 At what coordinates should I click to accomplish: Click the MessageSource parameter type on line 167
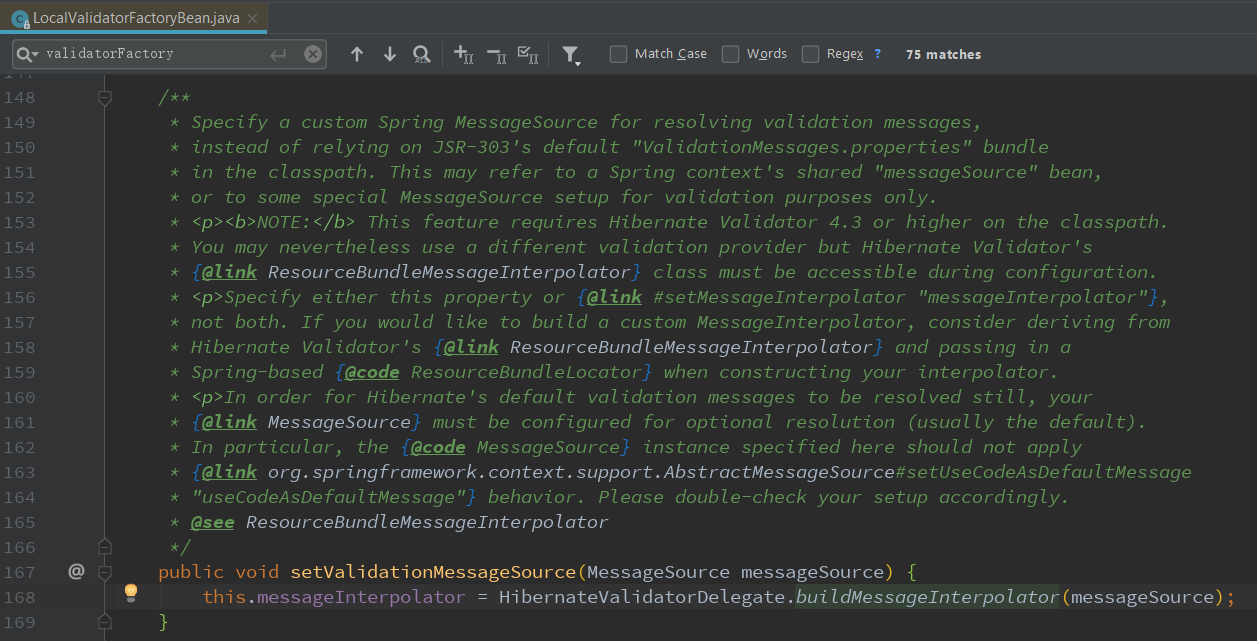coord(658,572)
